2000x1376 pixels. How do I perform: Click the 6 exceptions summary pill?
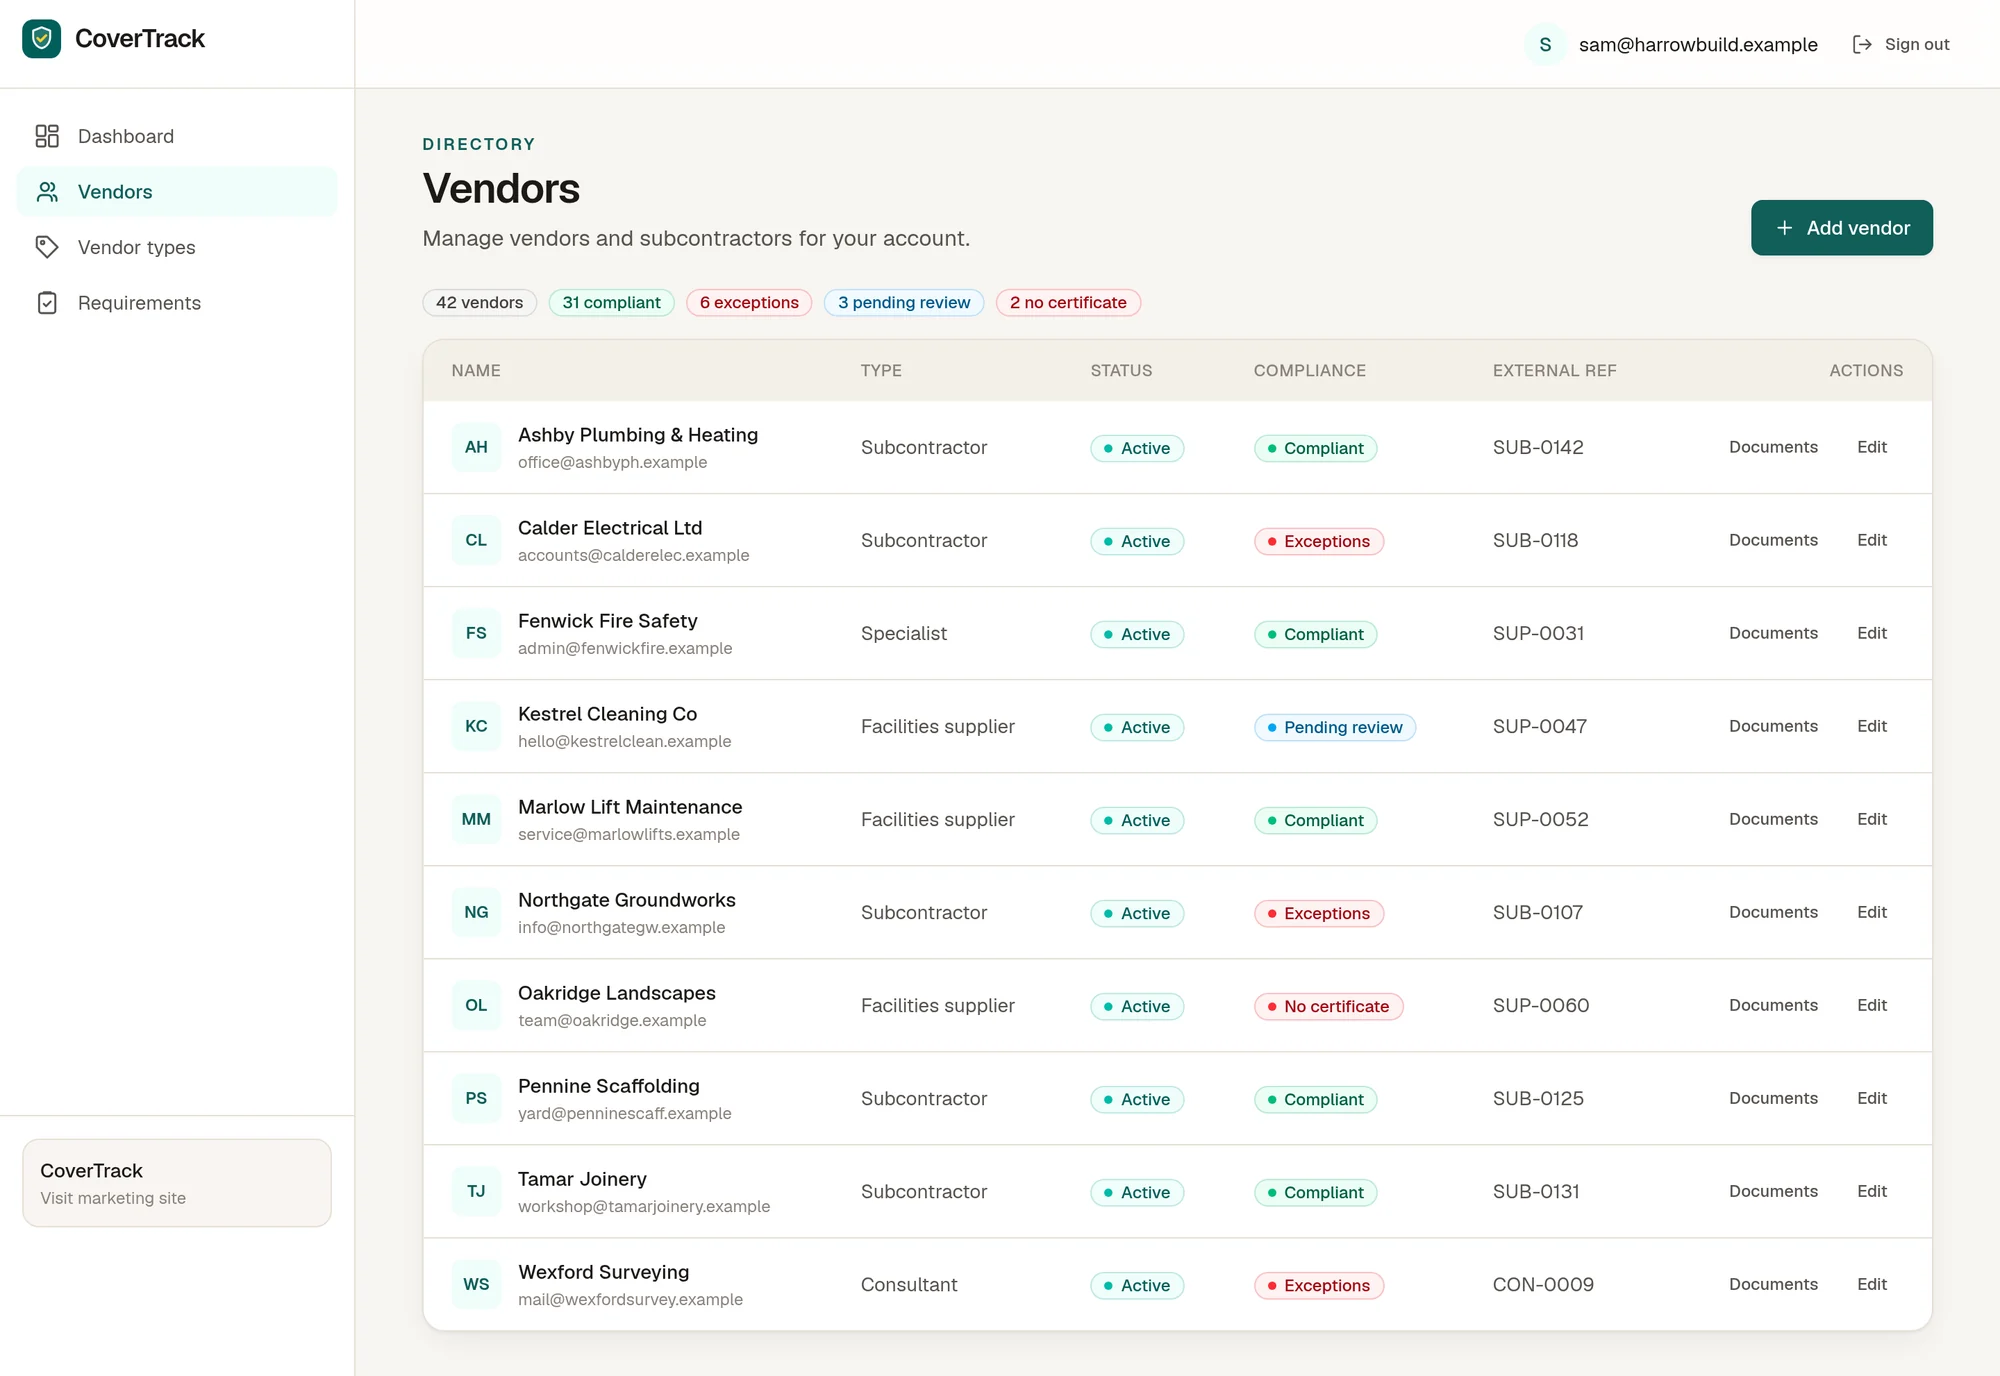pyautogui.click(x=749, y=302)
